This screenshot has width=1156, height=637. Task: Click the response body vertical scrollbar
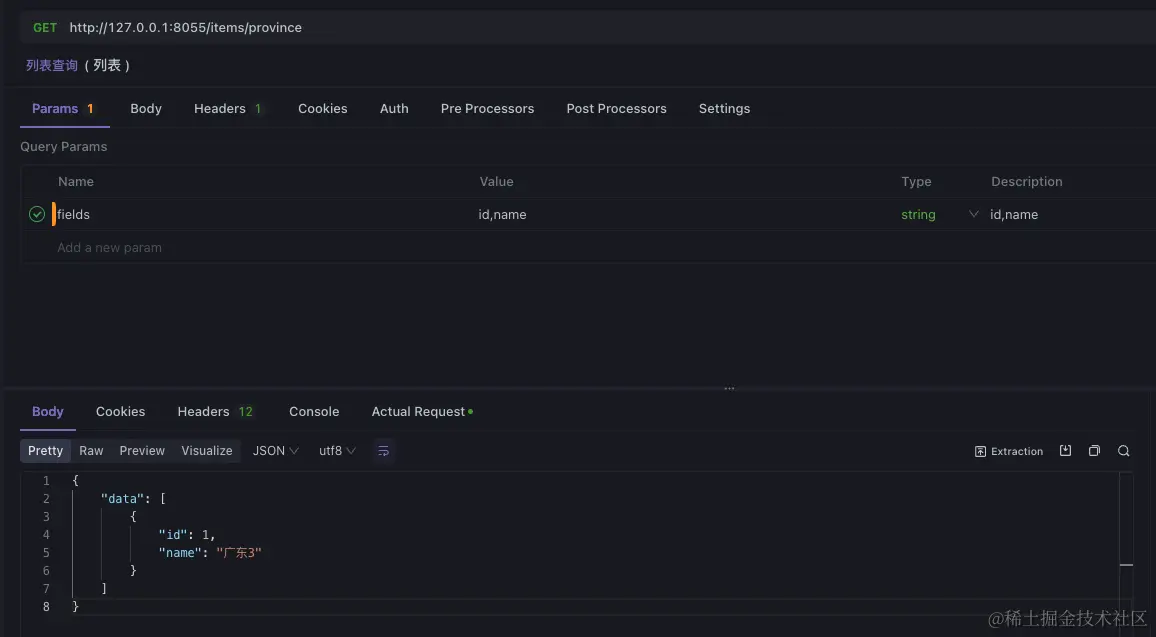pos(1126,565)
